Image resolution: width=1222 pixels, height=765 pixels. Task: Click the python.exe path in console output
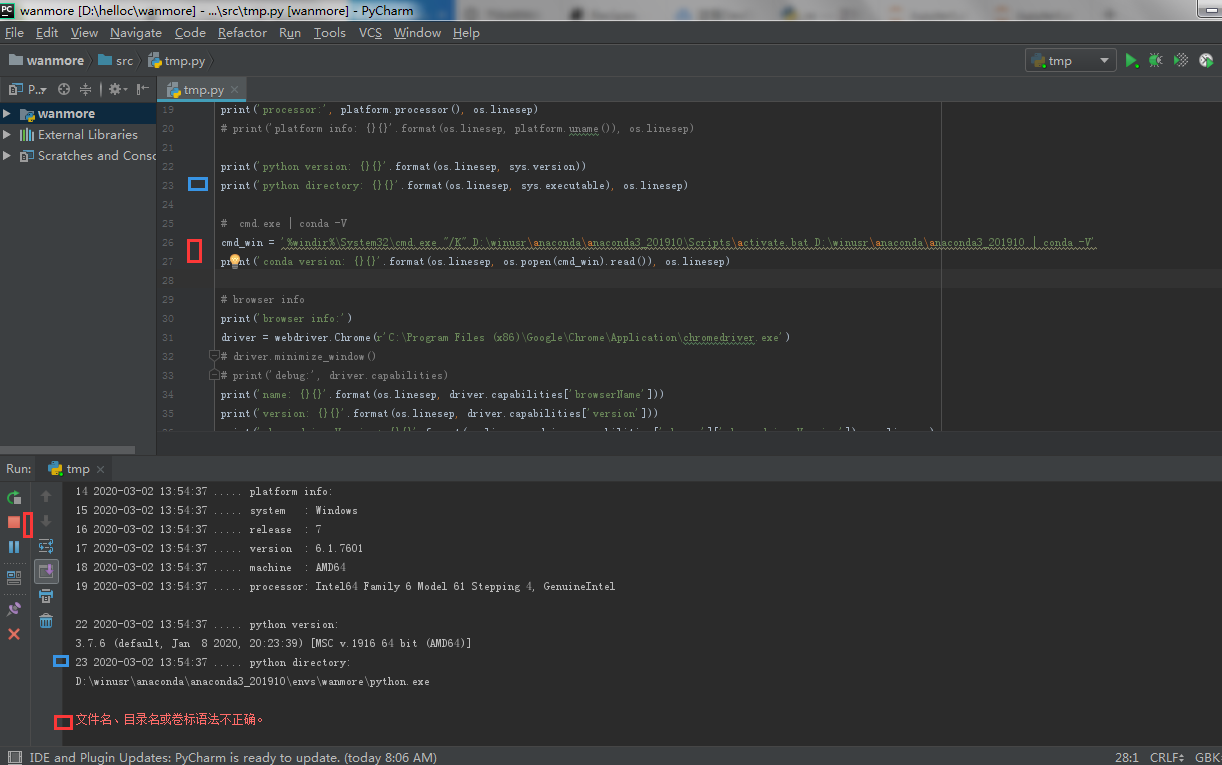(252, 681)
